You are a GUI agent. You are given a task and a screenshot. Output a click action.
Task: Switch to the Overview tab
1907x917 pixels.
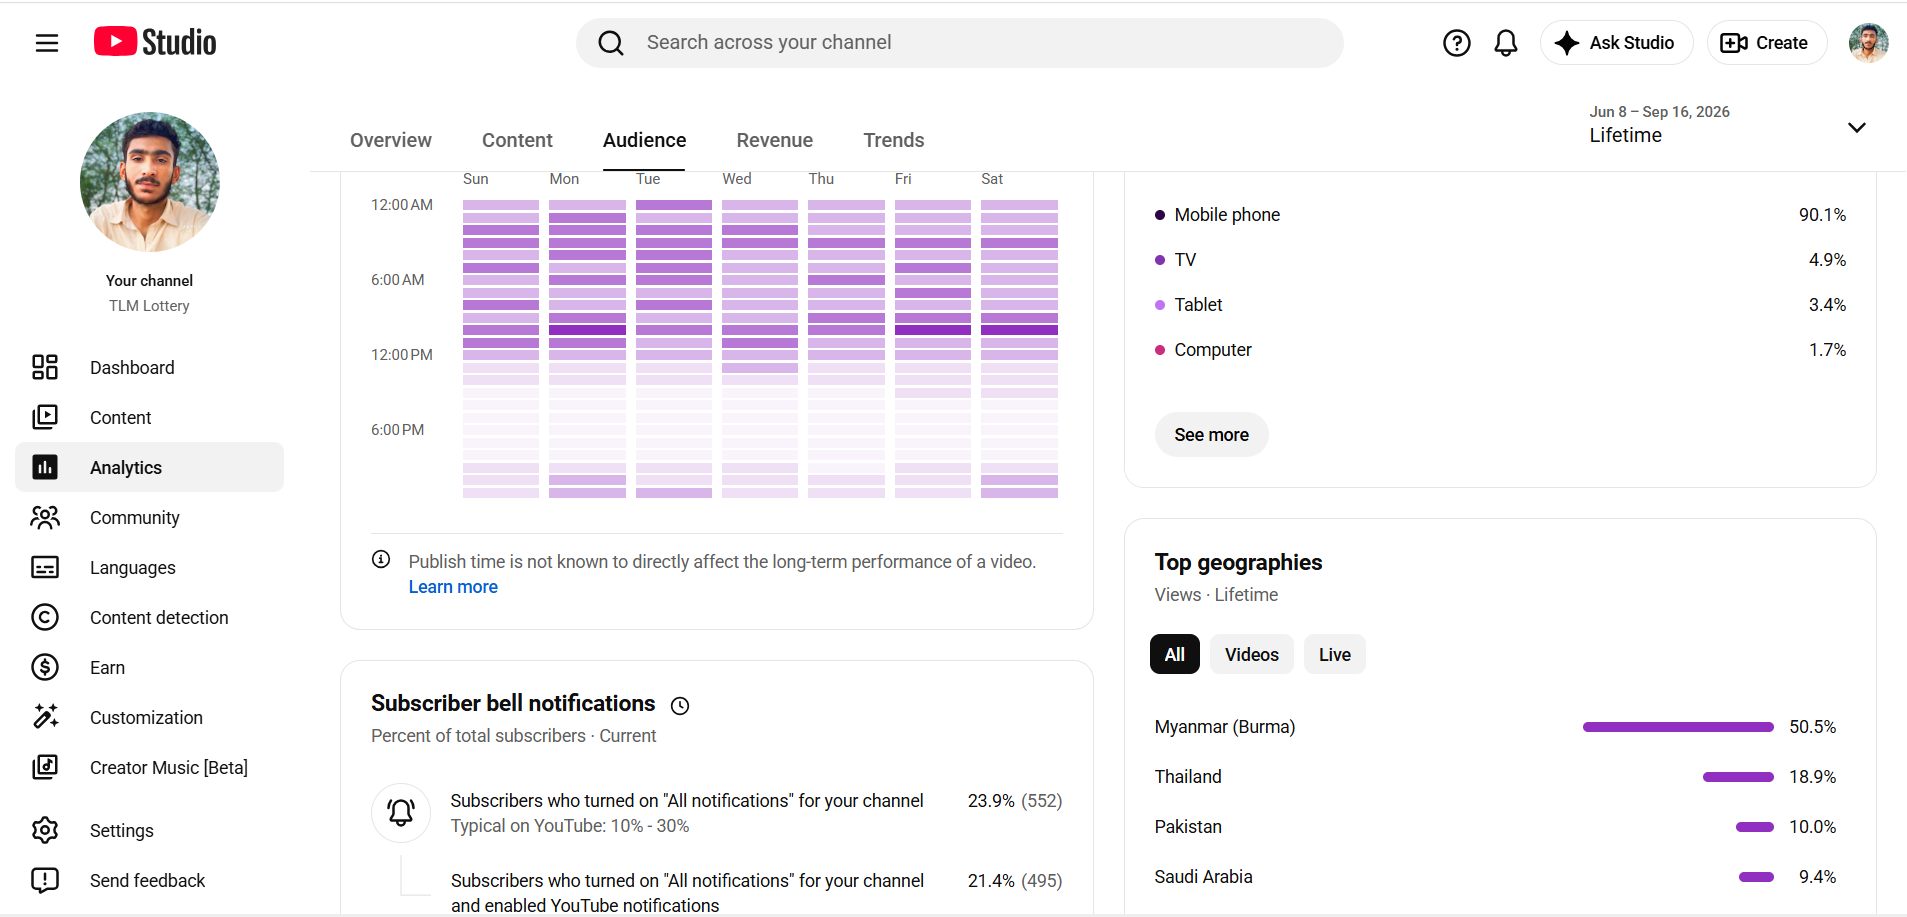(x=391, y=140)
